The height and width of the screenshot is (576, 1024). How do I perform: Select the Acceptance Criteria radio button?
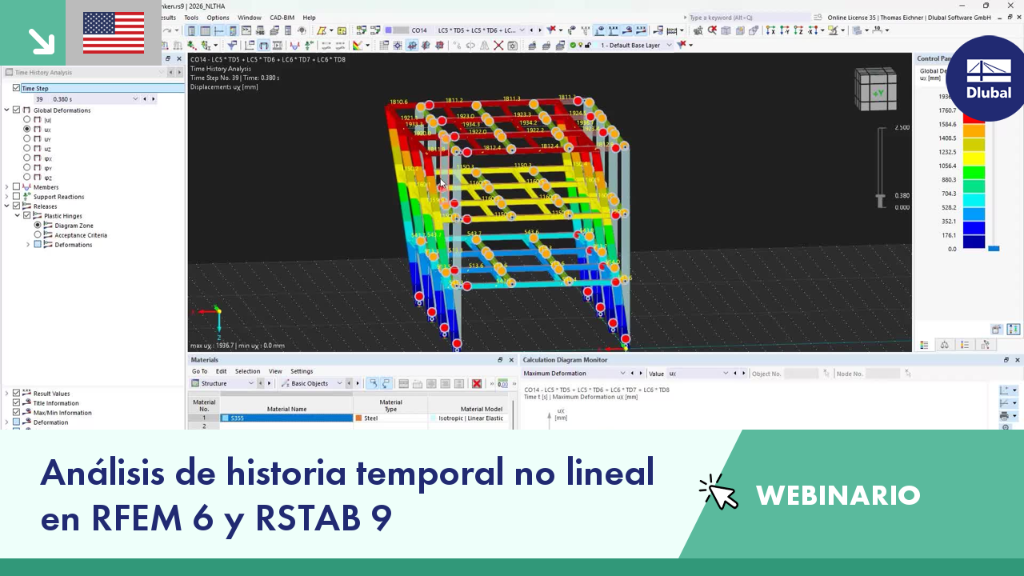coord(37,235)
